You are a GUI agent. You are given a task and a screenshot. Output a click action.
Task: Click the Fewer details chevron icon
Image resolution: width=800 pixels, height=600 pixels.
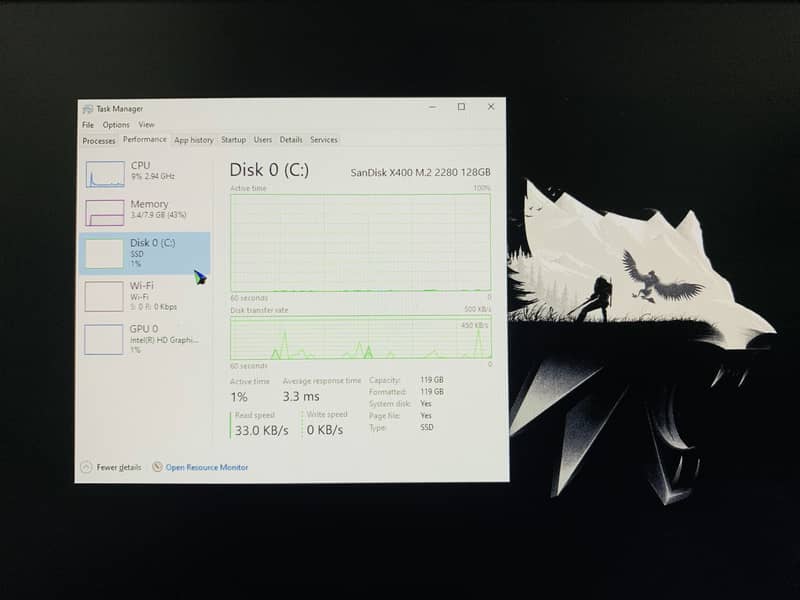point(86,467)
